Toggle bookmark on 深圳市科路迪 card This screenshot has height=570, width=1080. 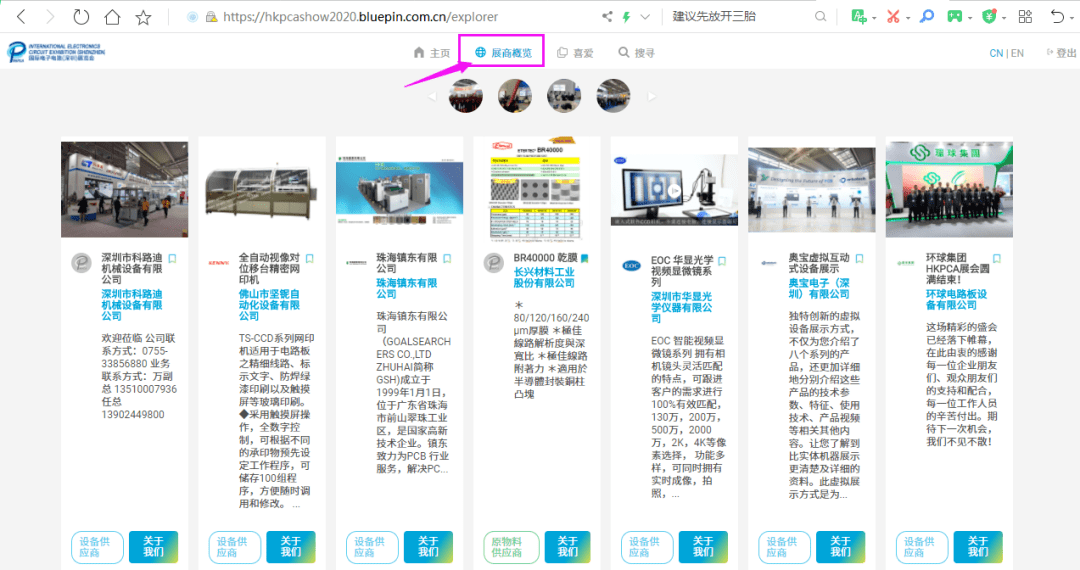[172, 259]
